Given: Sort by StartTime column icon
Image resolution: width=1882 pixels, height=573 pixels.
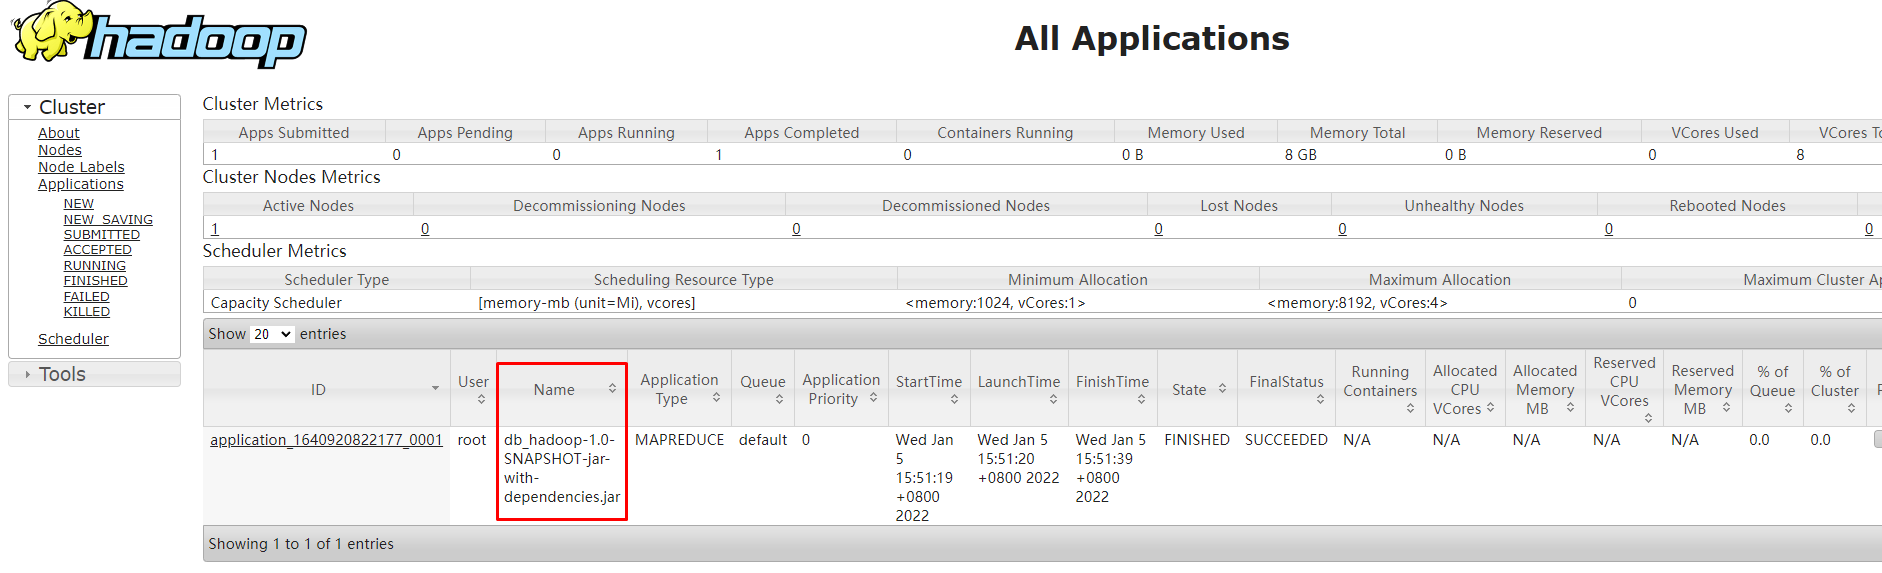Looking at the screenshot, I should tap(954, 399).
